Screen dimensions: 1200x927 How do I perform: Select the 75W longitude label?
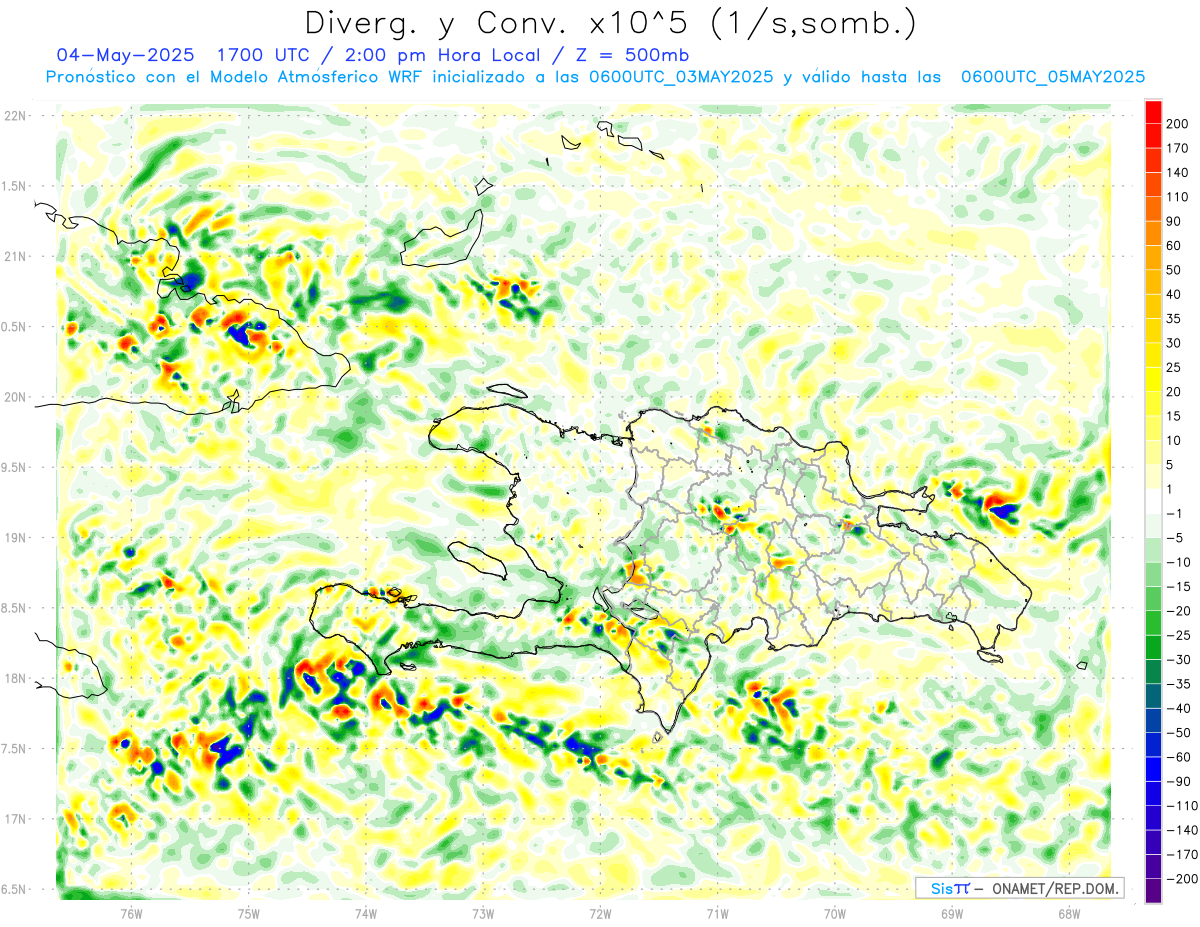249,914
